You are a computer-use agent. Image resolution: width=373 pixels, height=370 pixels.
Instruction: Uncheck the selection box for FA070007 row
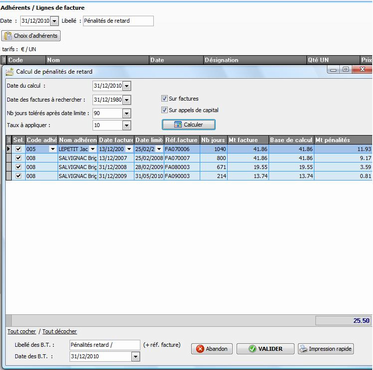coord(18,158)
